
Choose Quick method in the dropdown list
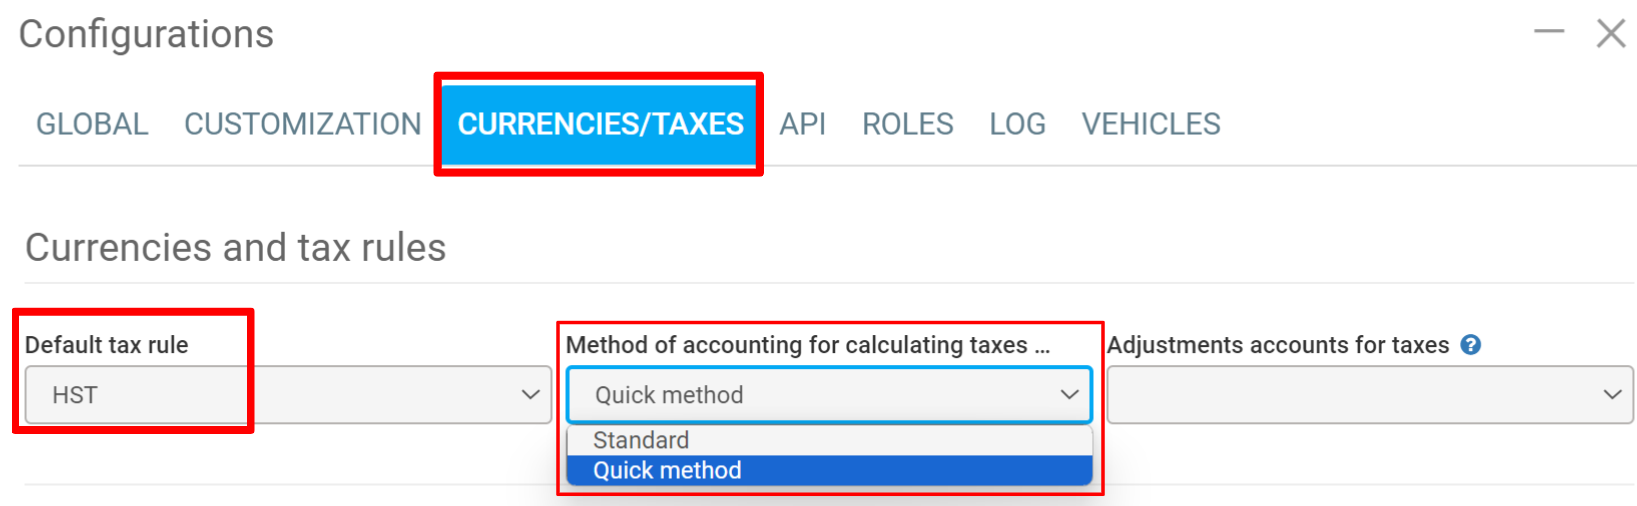point(667,470)
